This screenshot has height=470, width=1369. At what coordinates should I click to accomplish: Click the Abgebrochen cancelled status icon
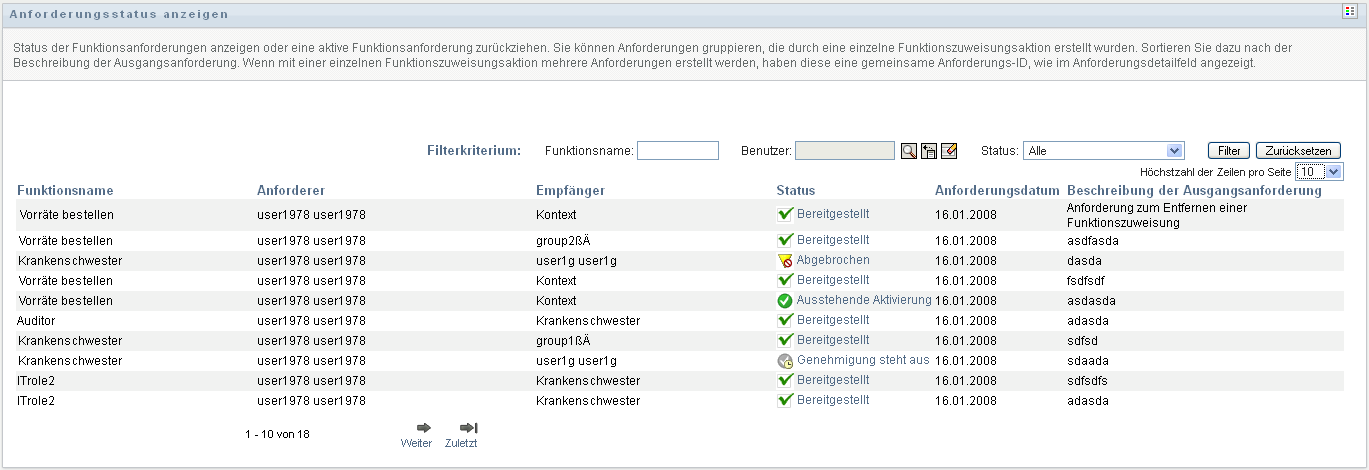click(x=785, y=260)
